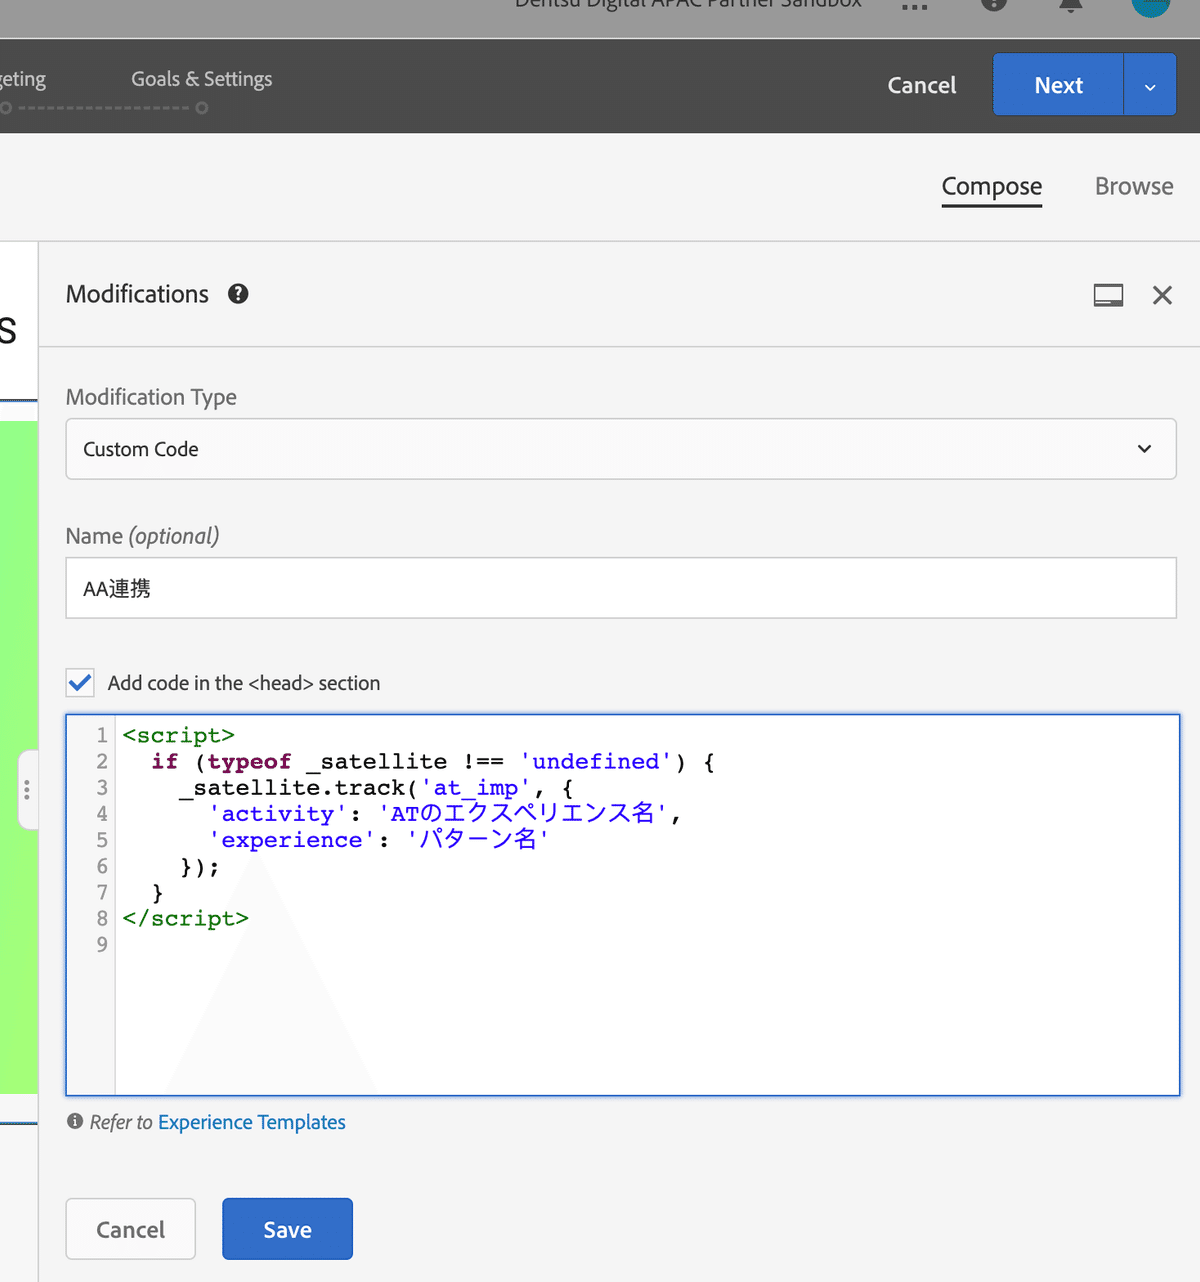This screenshot has width=1200, height=1282.
Task: Open the notifications bell icon
Action: pyautogui.click(x=1071, y=5)
